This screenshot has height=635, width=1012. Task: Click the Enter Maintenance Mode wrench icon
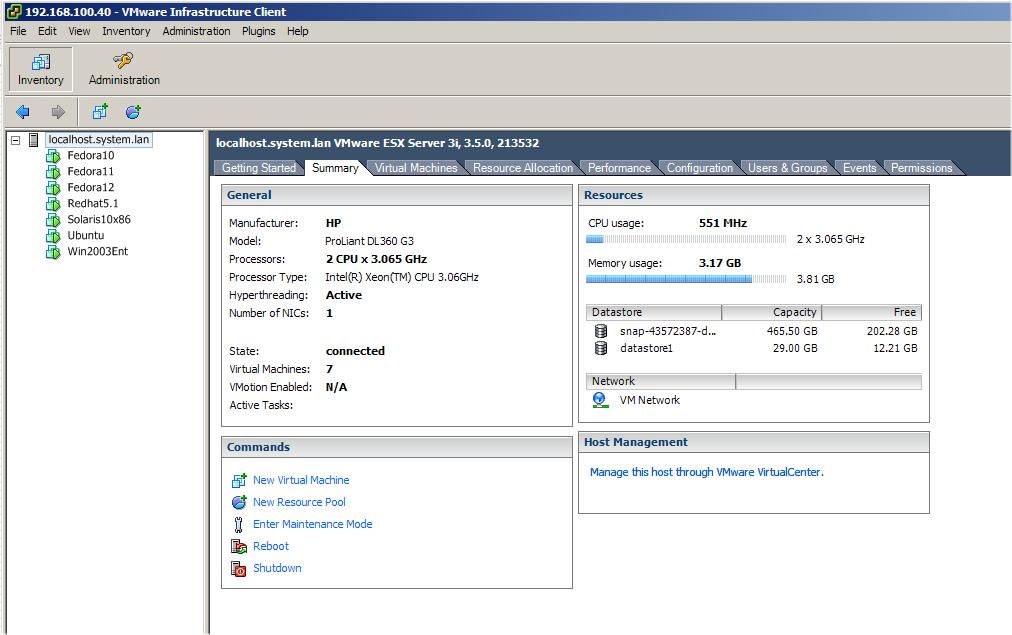click(x=239, y=524)
